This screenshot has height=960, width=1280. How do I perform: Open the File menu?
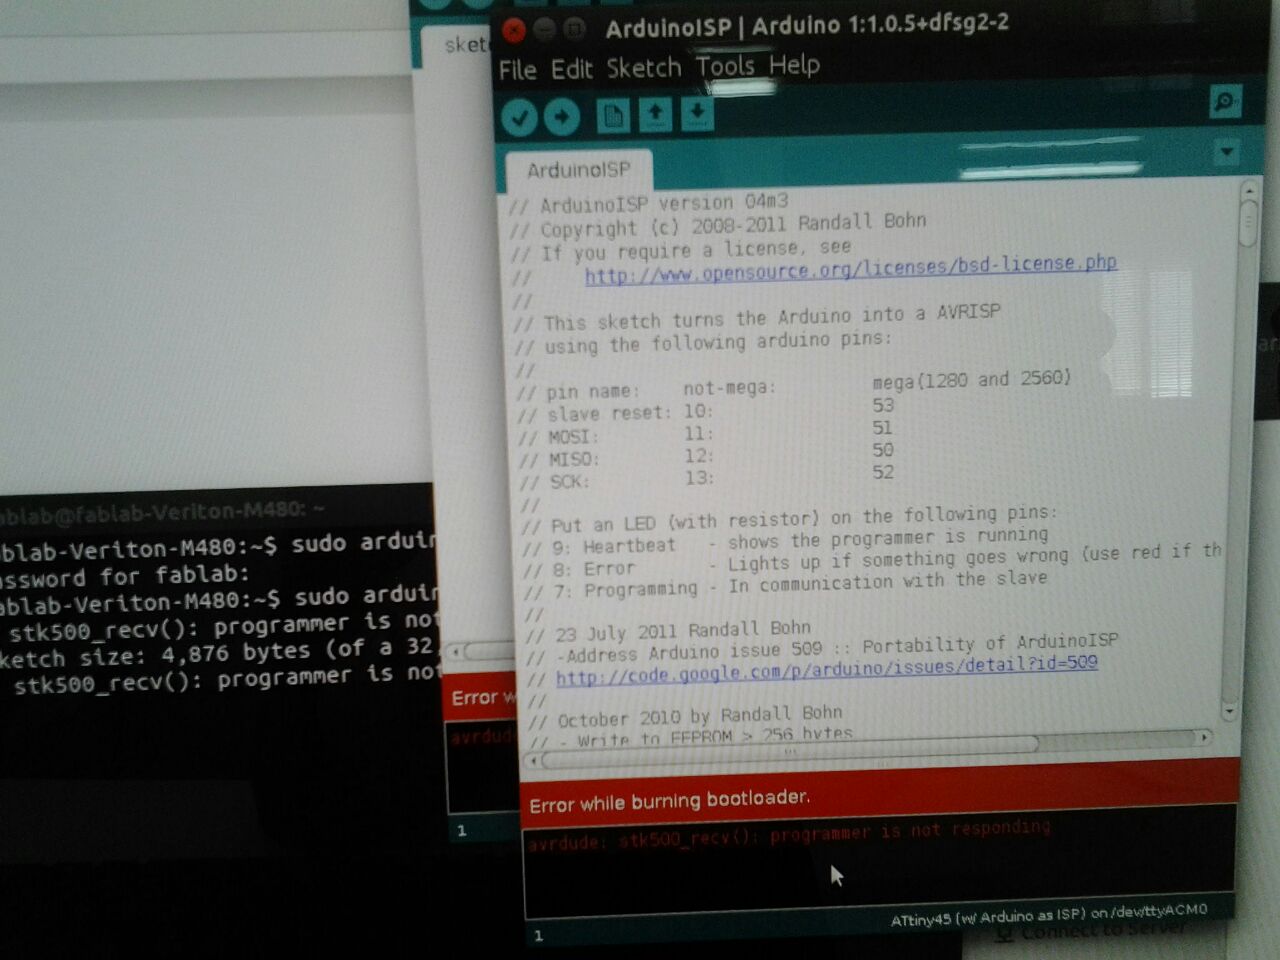[x=517, y=70]
